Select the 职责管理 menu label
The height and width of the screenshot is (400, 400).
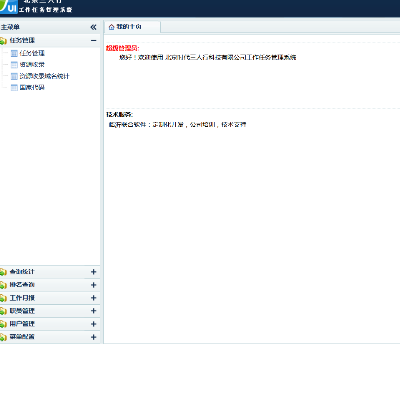click(22, 311)
